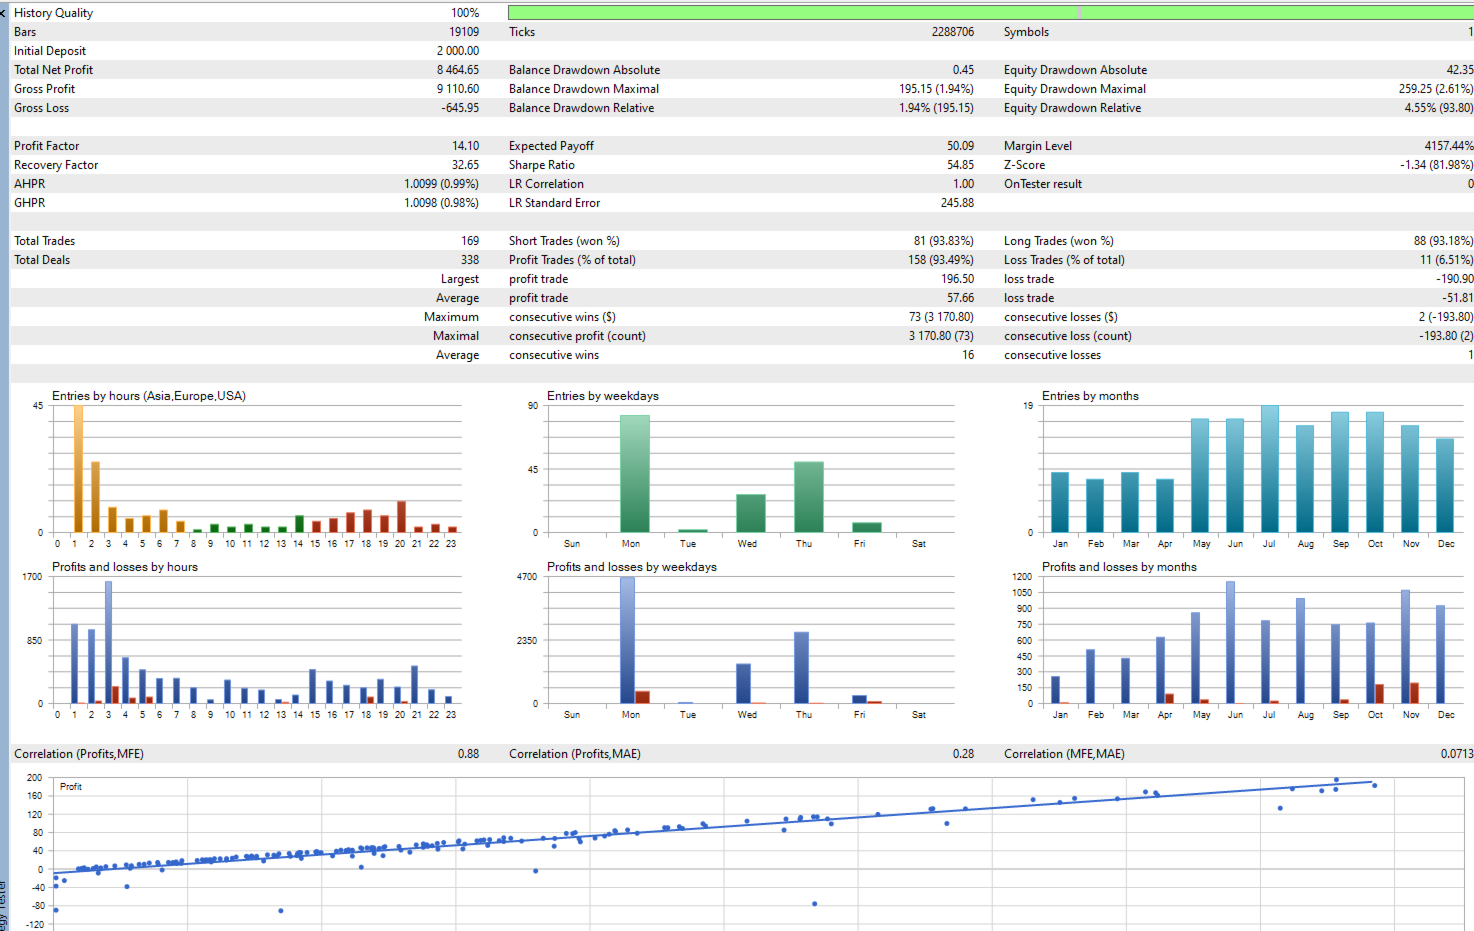Viewport: 1474px width, 931px height.
Task: Click the Symbols label
Action: click(1026, 32)
